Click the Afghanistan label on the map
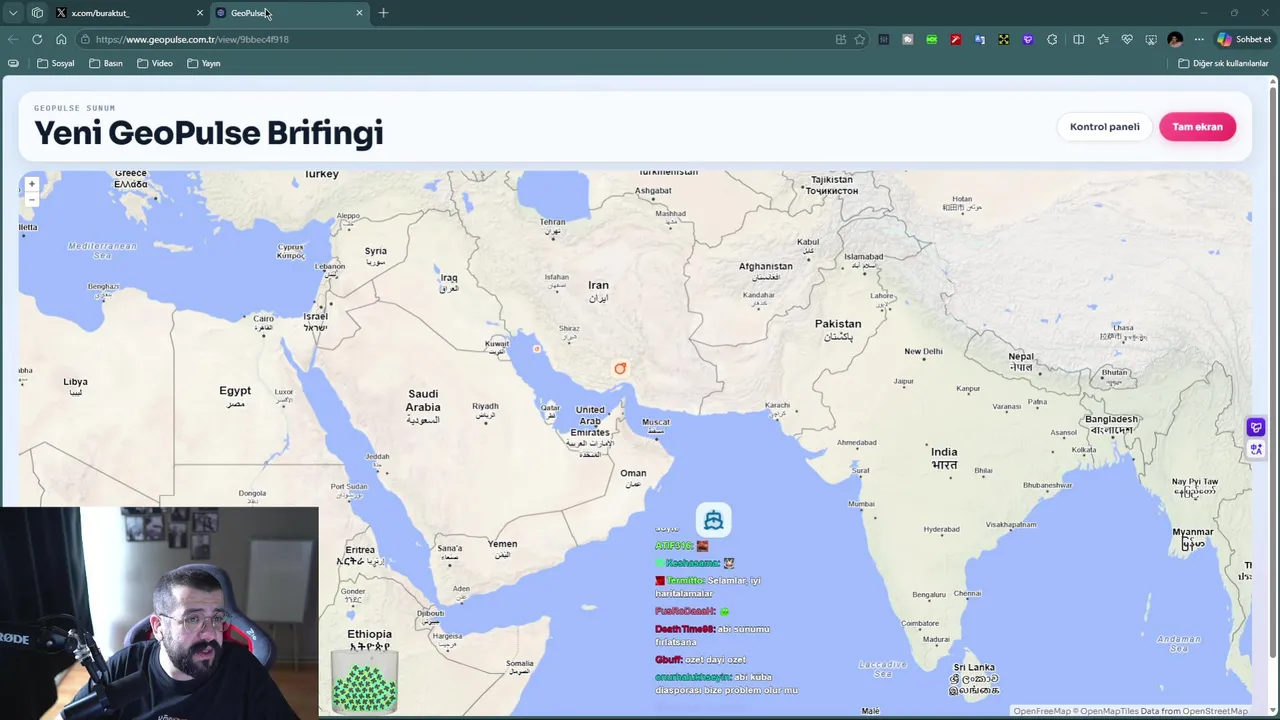 (765, 271)
